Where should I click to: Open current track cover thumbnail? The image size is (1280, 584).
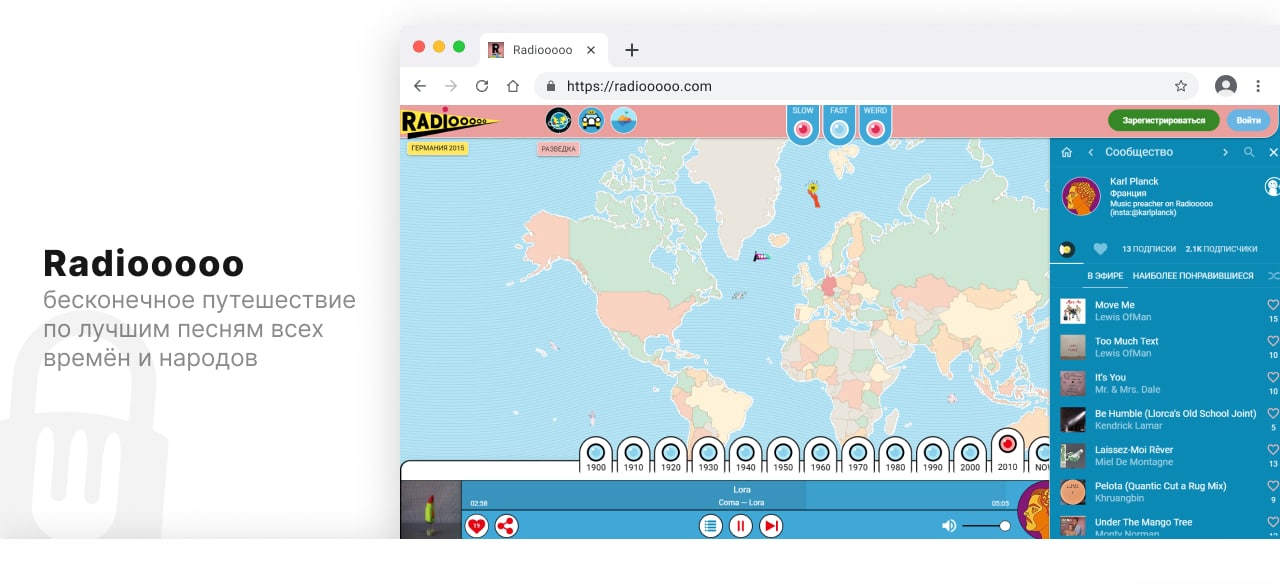pos(431,510)
